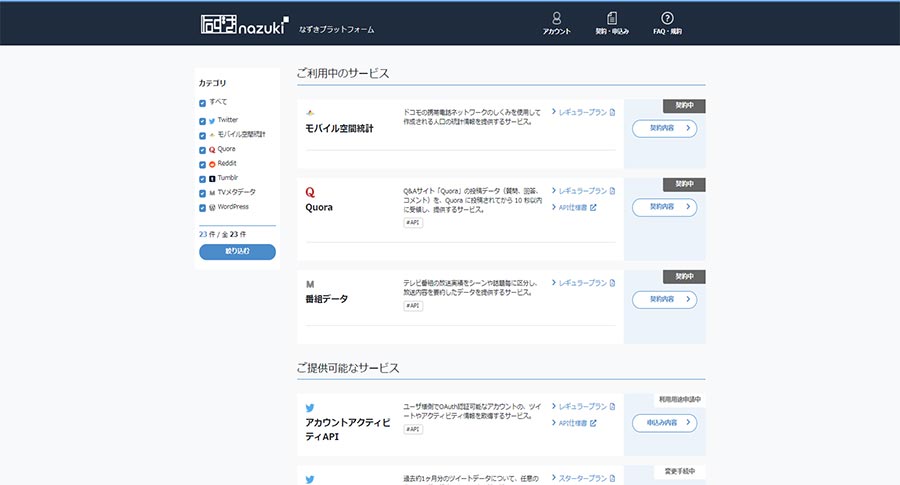
Task: Open the 契約・申込み document icon
Action: coord(612,18)
